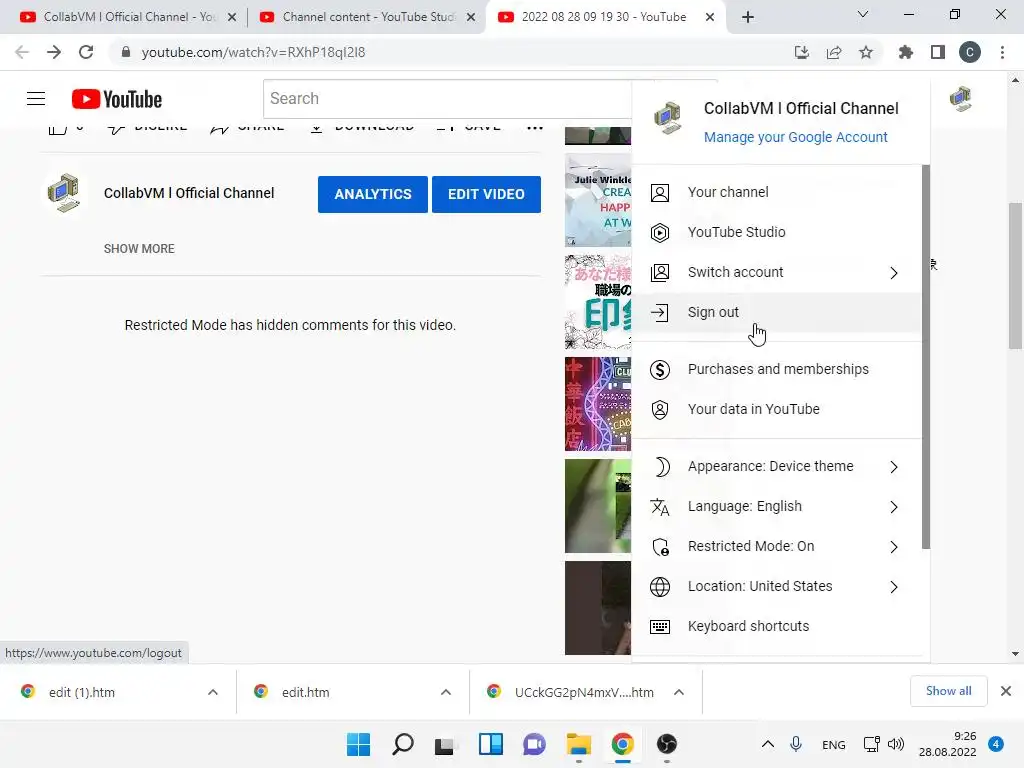Open the Julie Winkle suggested video thumbnail
1024x768 pixels.
coord(598,200)
